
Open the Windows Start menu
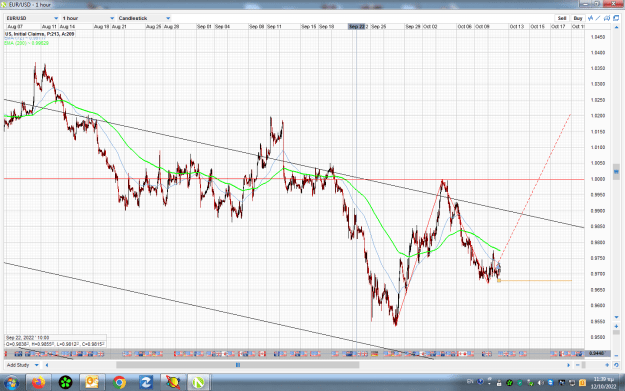pos(11,383)
